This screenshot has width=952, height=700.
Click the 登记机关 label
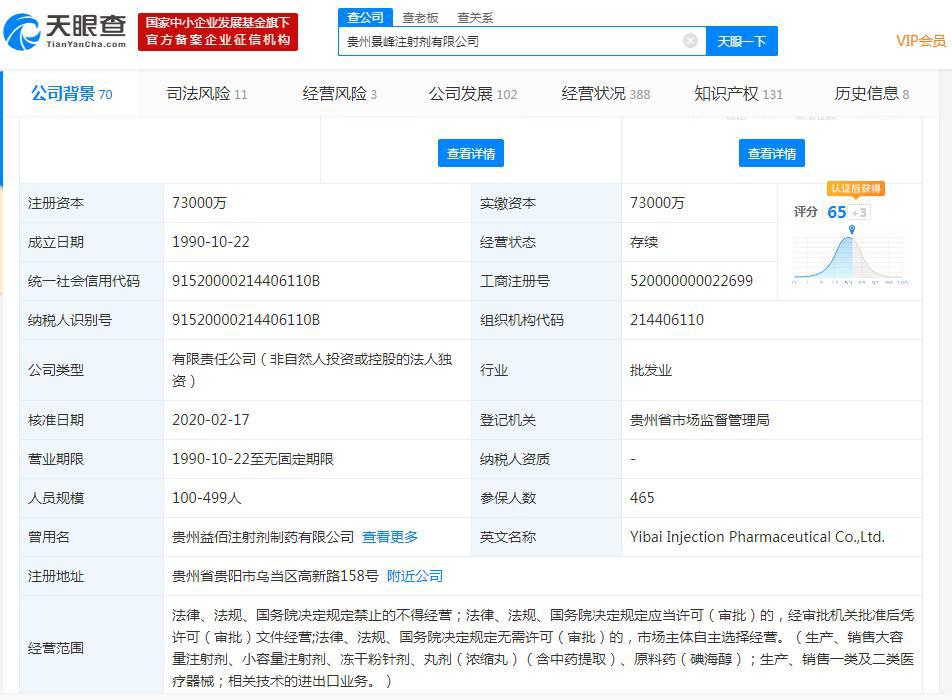point(508,420)
